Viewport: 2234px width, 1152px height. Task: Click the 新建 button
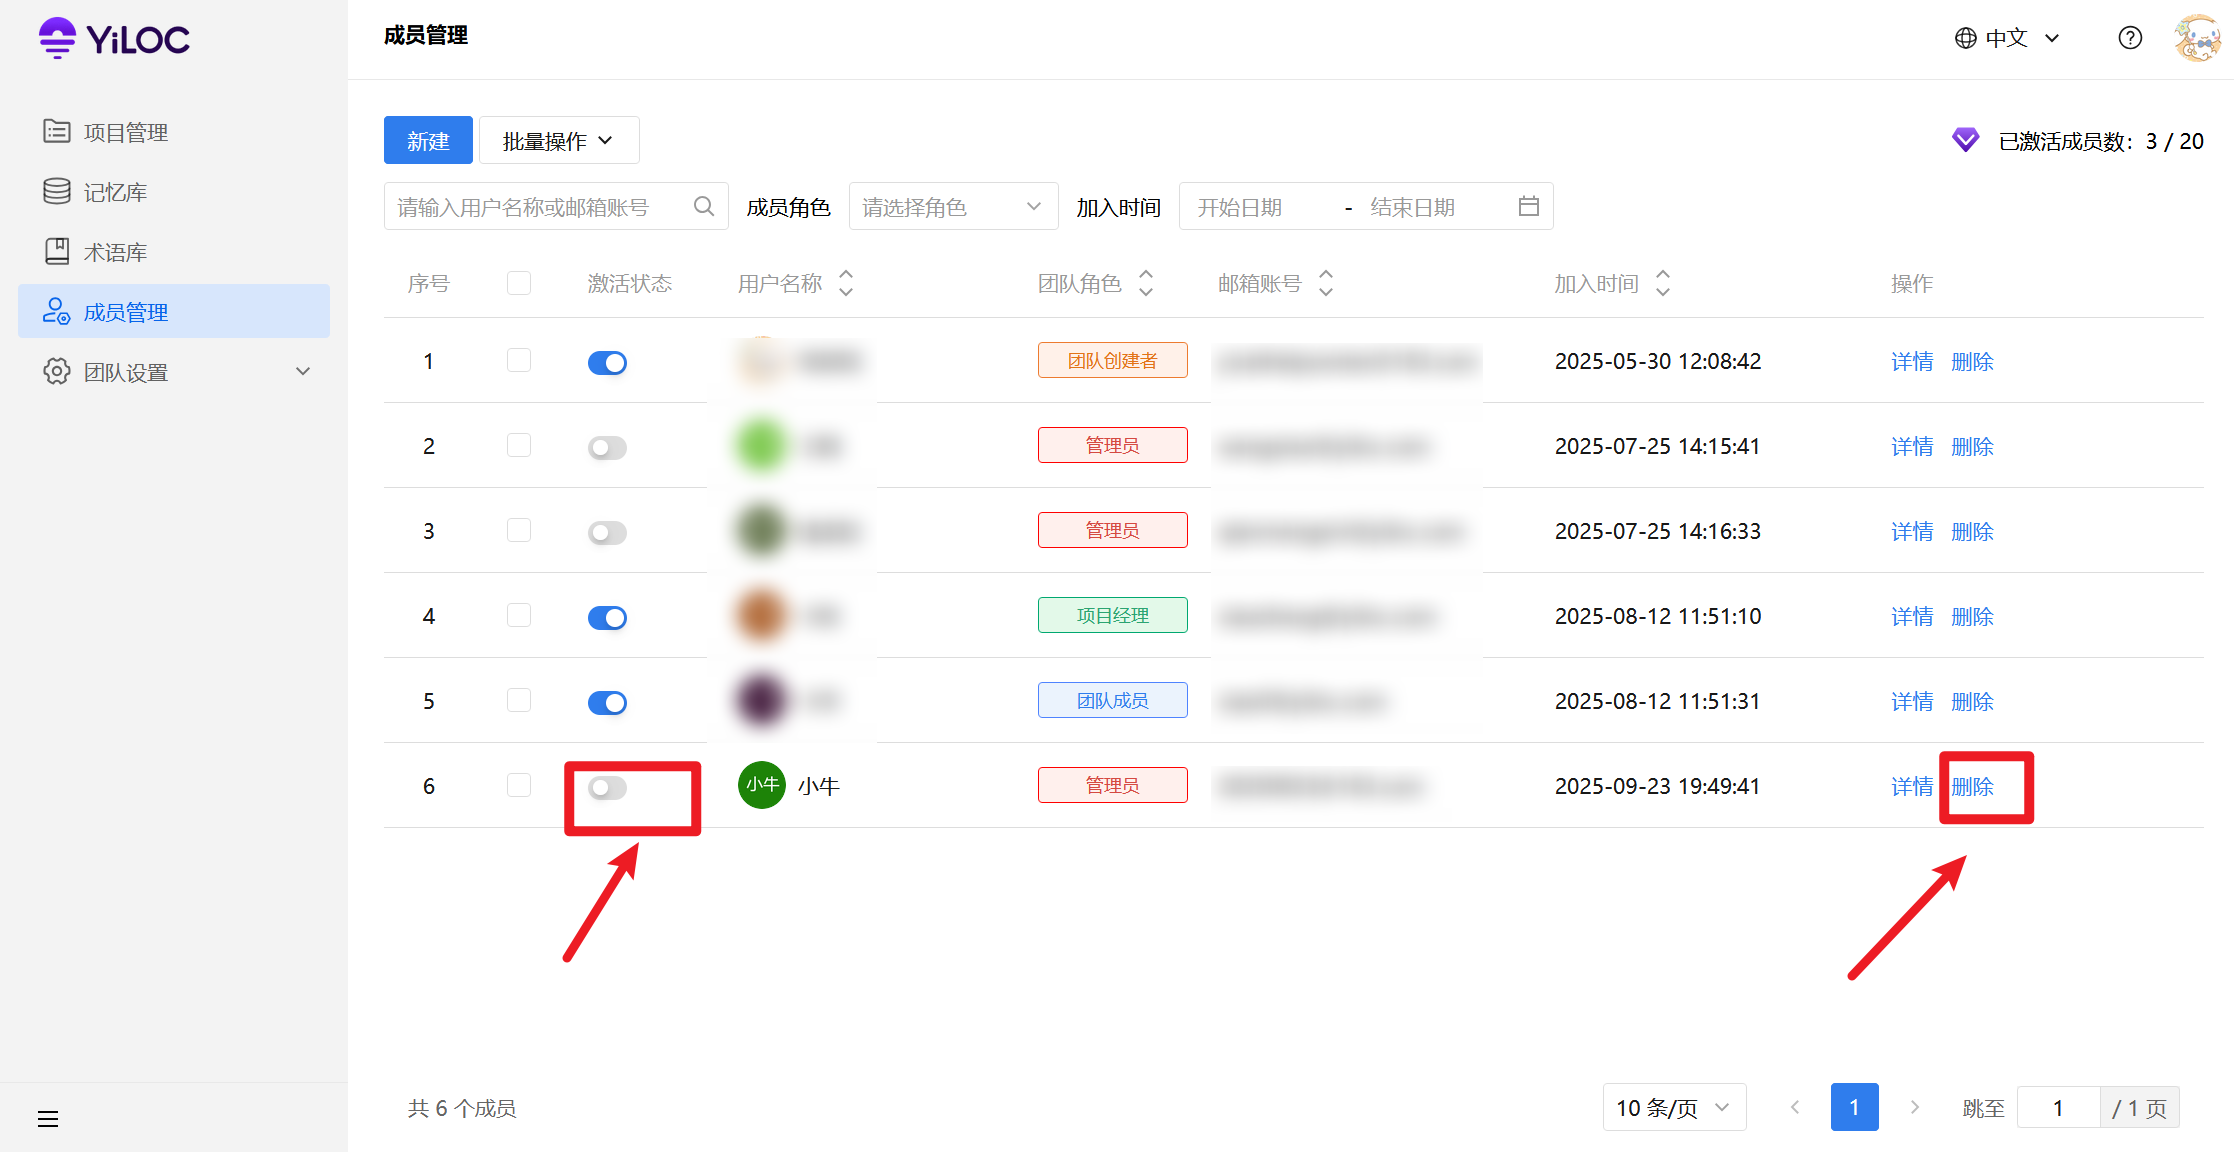(x=428, y=141)
